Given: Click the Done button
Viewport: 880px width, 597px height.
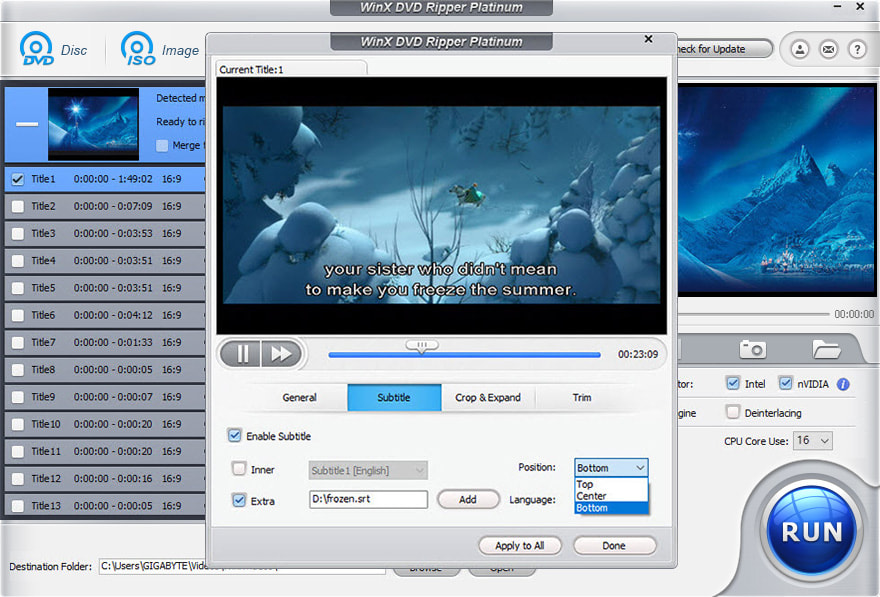Looking at the screenshot, I should [x=614, y=545].
